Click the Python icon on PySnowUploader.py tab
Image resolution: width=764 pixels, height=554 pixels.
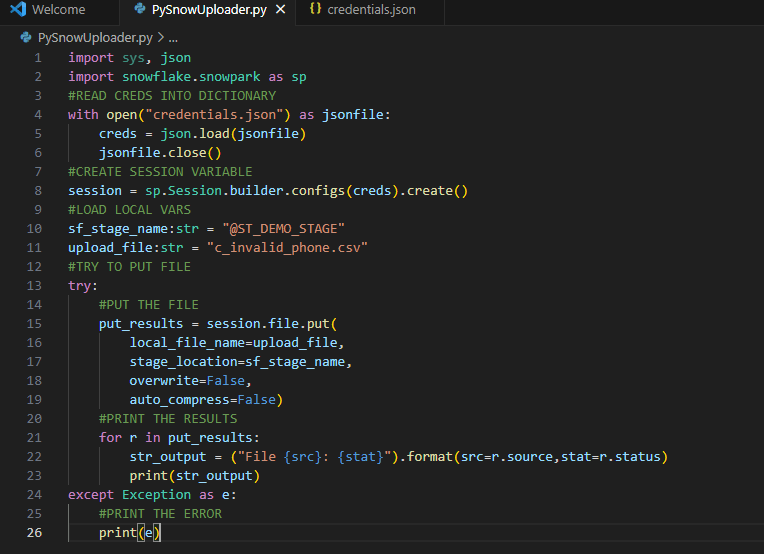137,10
